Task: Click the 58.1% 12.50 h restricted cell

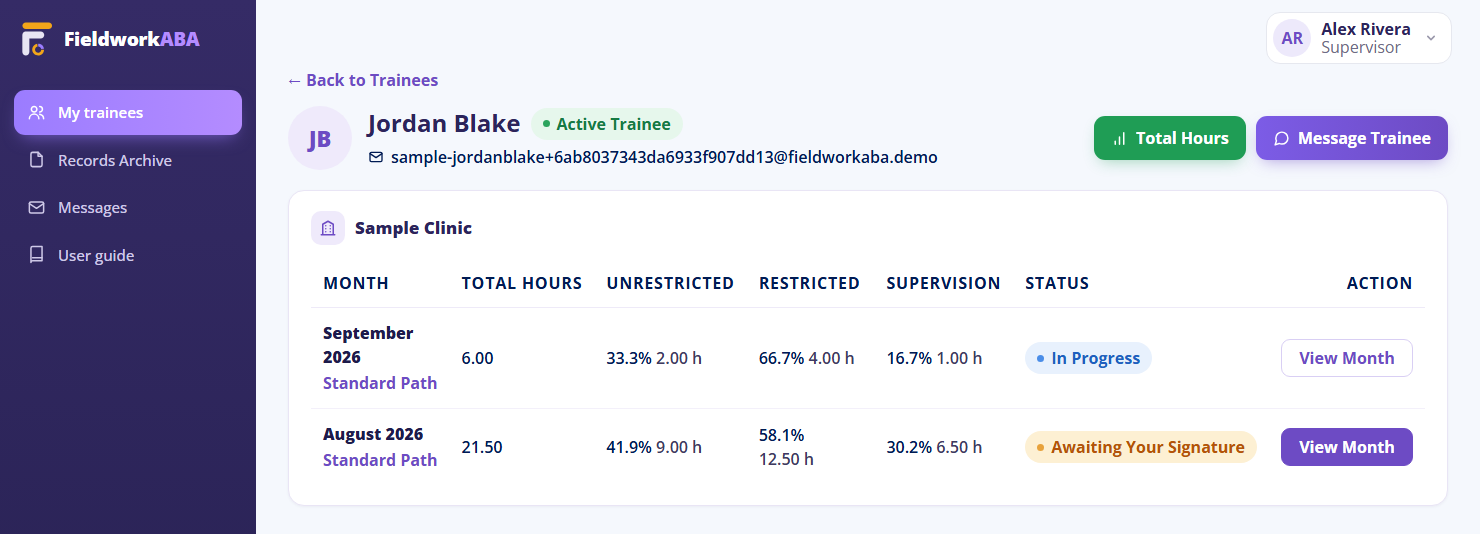Action: (x=787, y=447)
